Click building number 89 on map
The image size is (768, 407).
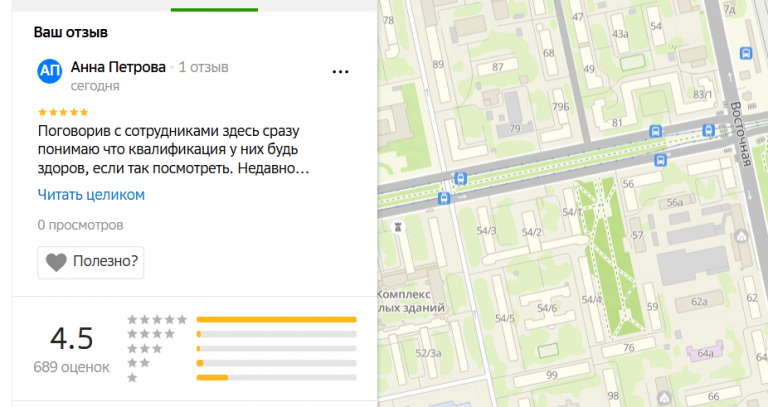438,64
